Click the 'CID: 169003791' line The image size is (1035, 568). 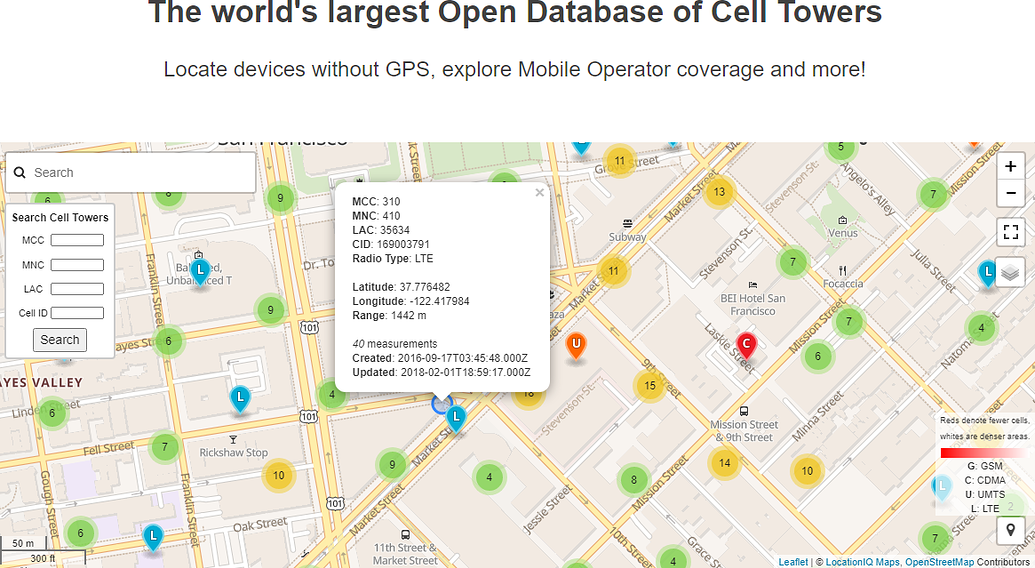coord(391,244)
